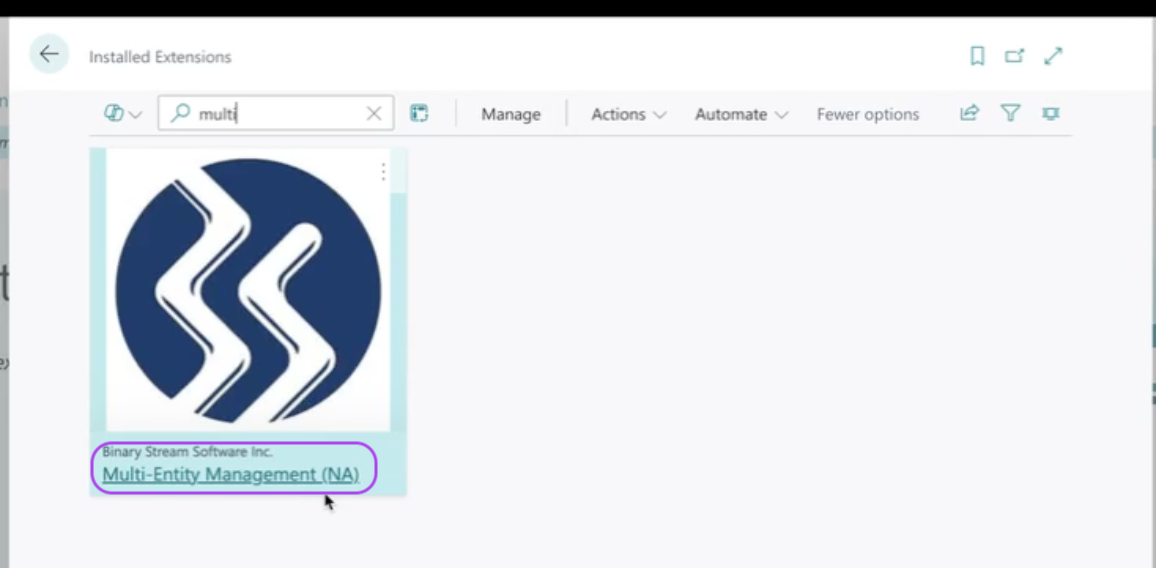Expand the Actions dropdown

click(x=629, y=114)
